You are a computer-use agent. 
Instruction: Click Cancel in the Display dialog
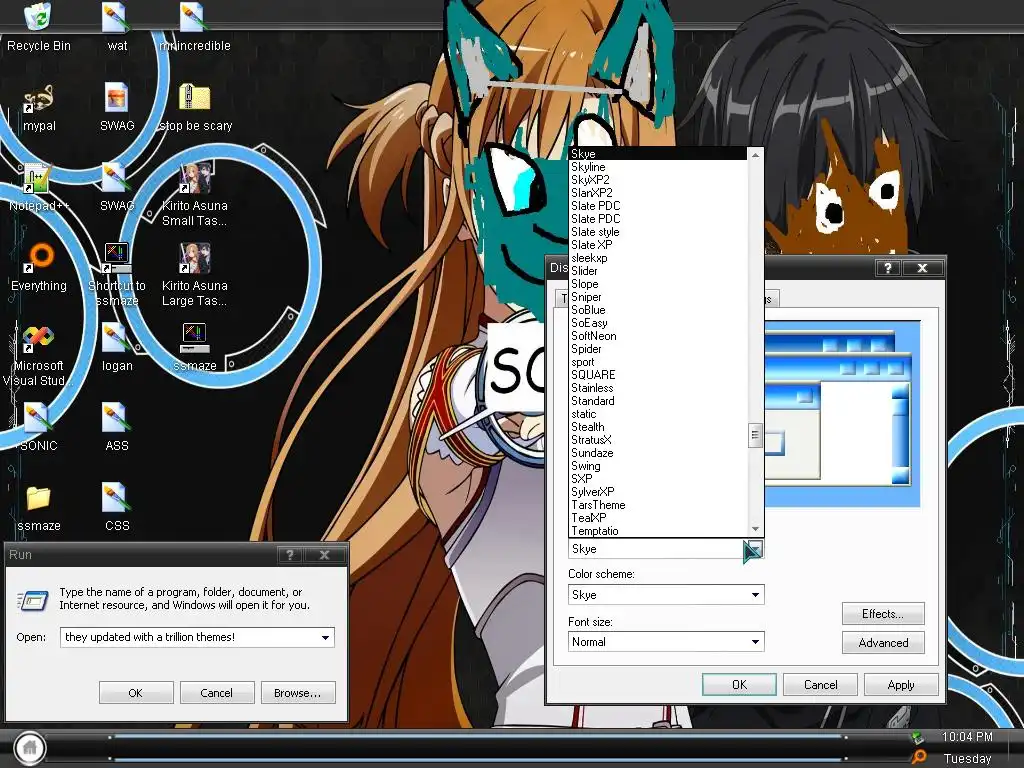click(x=820, y=685)
